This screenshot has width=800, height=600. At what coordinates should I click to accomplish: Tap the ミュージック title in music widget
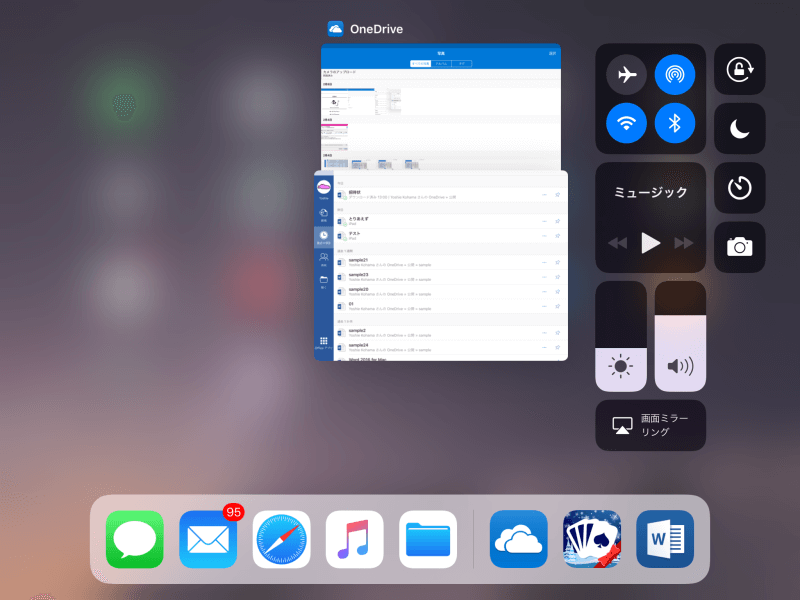coord(651,192)
